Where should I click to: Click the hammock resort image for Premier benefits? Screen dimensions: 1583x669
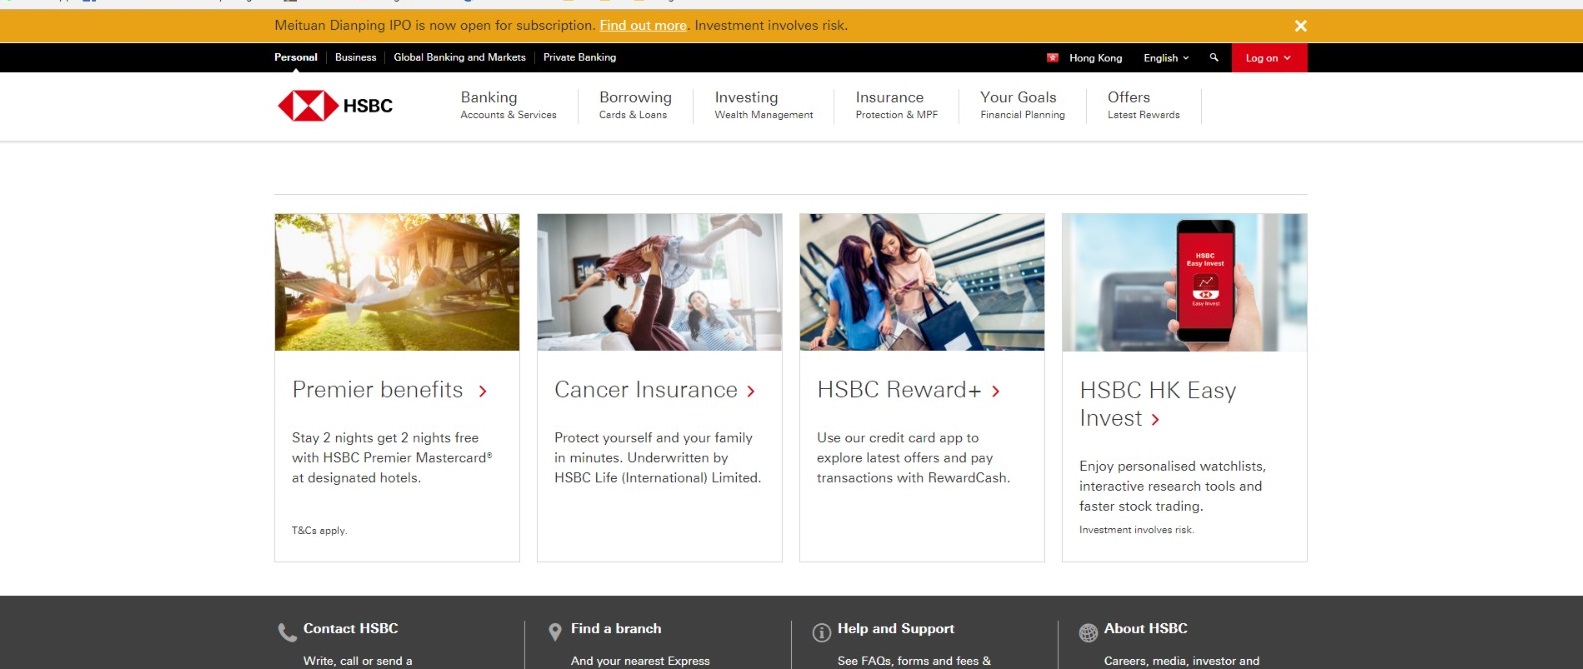click(x=397, y=282)
